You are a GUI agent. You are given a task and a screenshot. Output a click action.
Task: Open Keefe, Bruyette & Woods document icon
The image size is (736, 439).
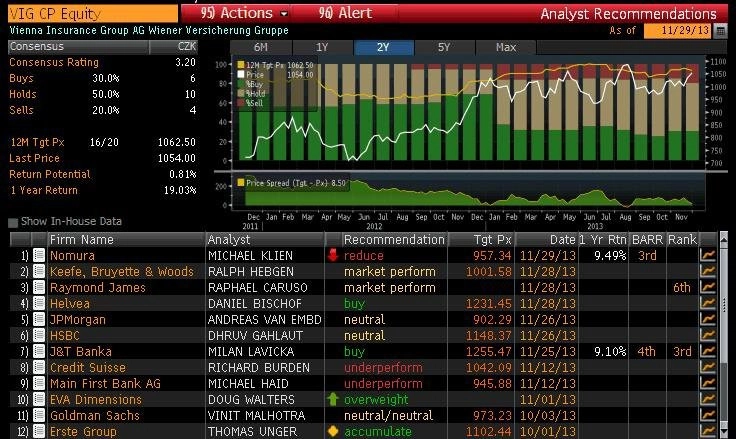click(39, 271)
